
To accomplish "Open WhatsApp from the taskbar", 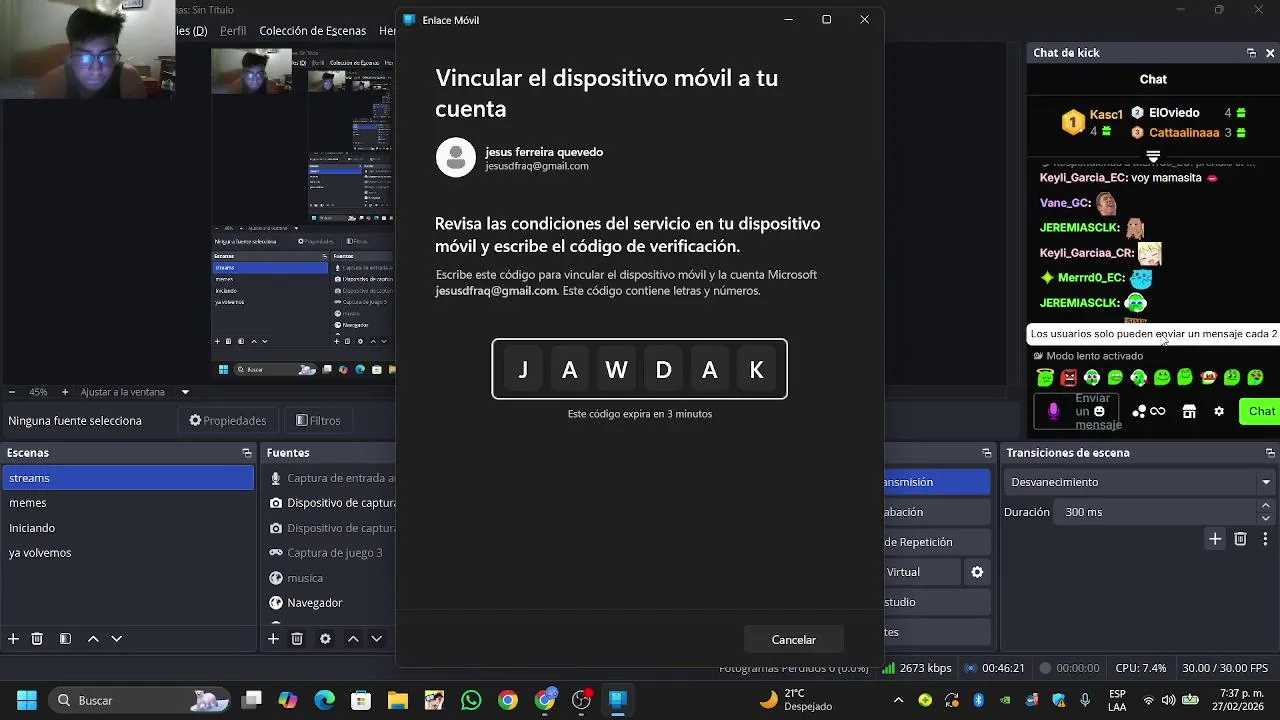I will tap(471, 700).
